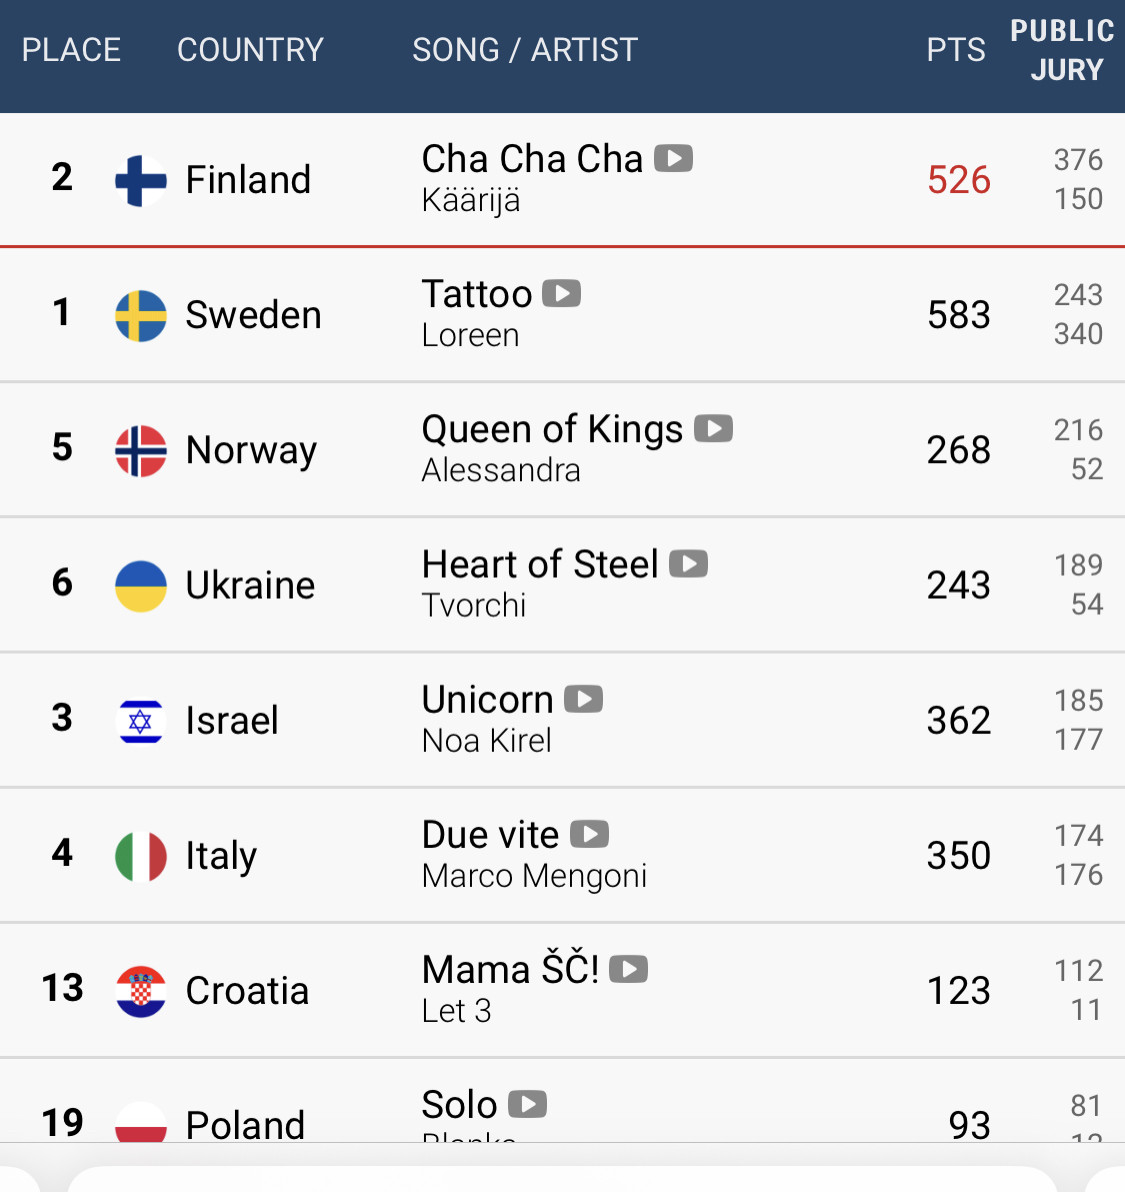Play the Solo video icon

pos(528,1104)
